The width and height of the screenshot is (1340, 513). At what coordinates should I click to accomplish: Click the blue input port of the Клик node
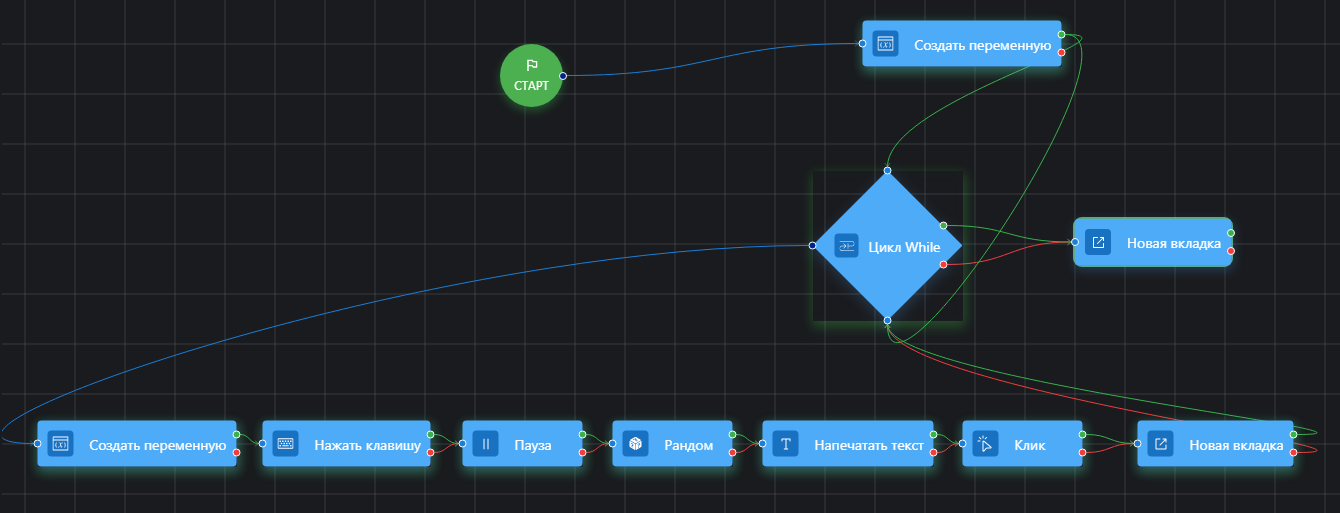pos(962,443)
